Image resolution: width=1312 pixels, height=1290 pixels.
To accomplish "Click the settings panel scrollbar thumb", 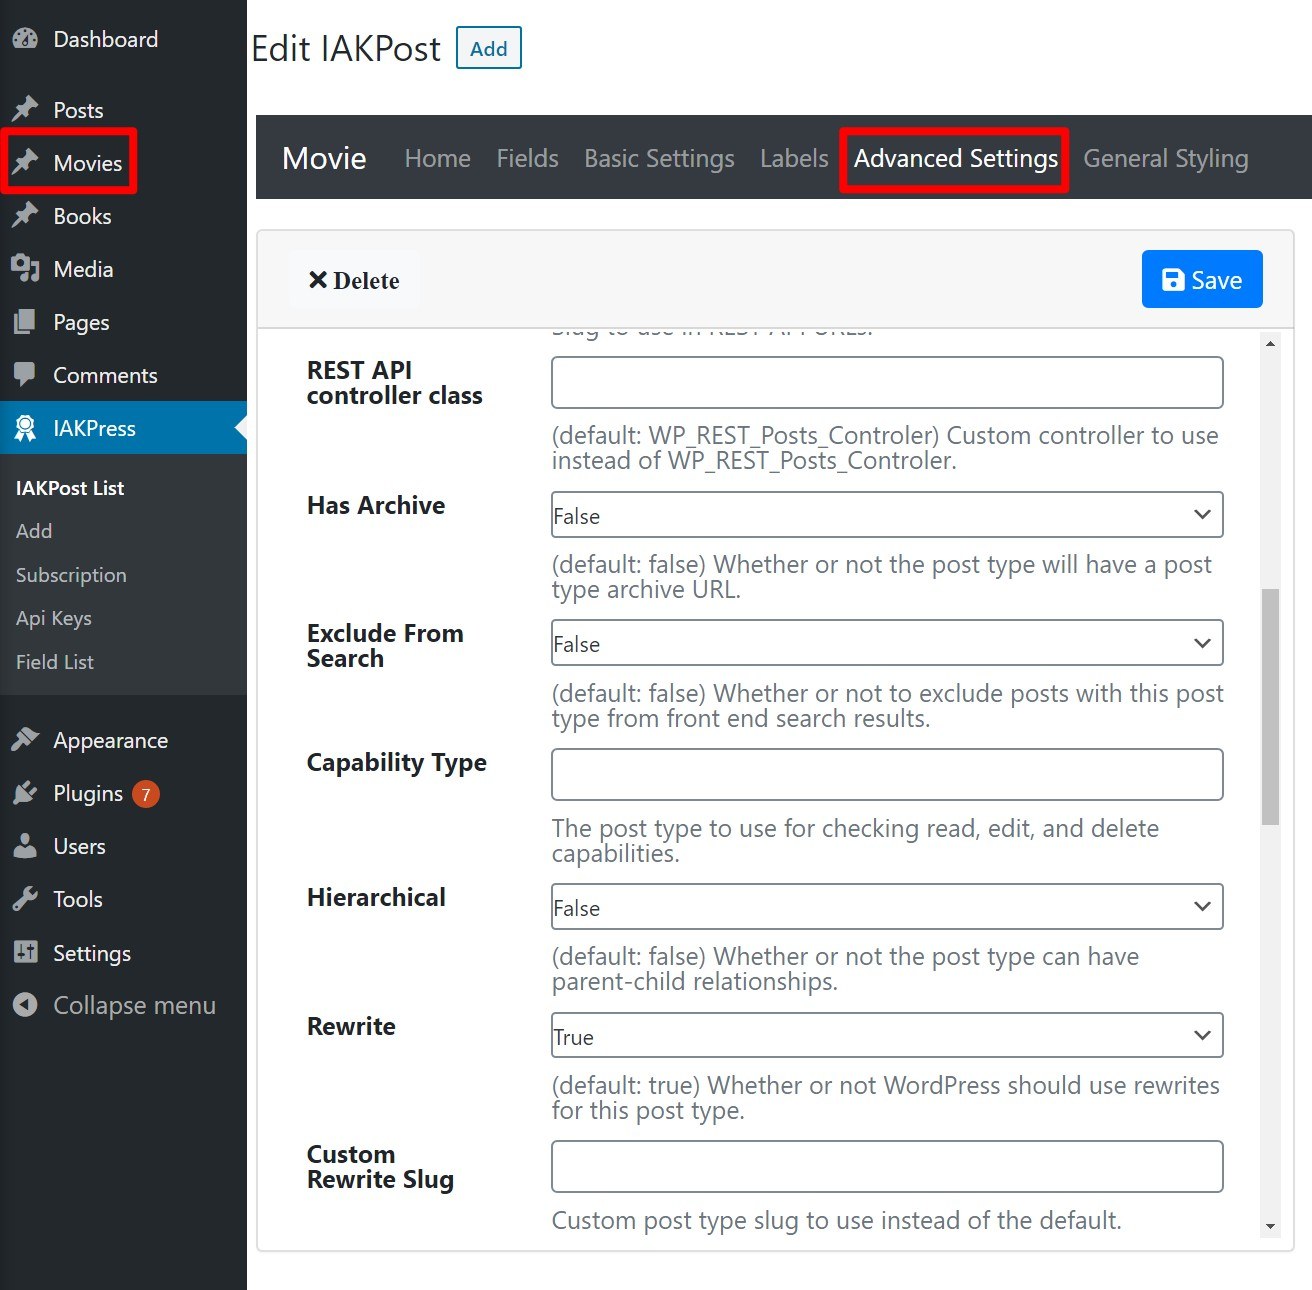I will click(x=1271, y=706).
